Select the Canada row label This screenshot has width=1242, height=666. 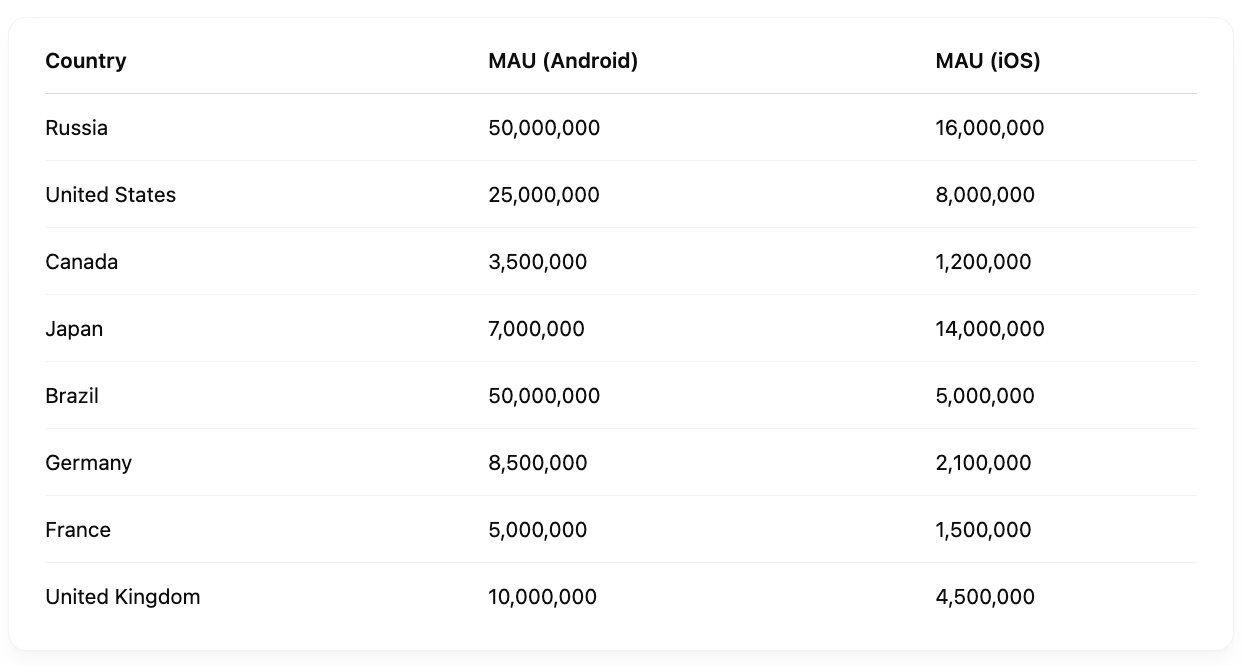click(82, 262)
